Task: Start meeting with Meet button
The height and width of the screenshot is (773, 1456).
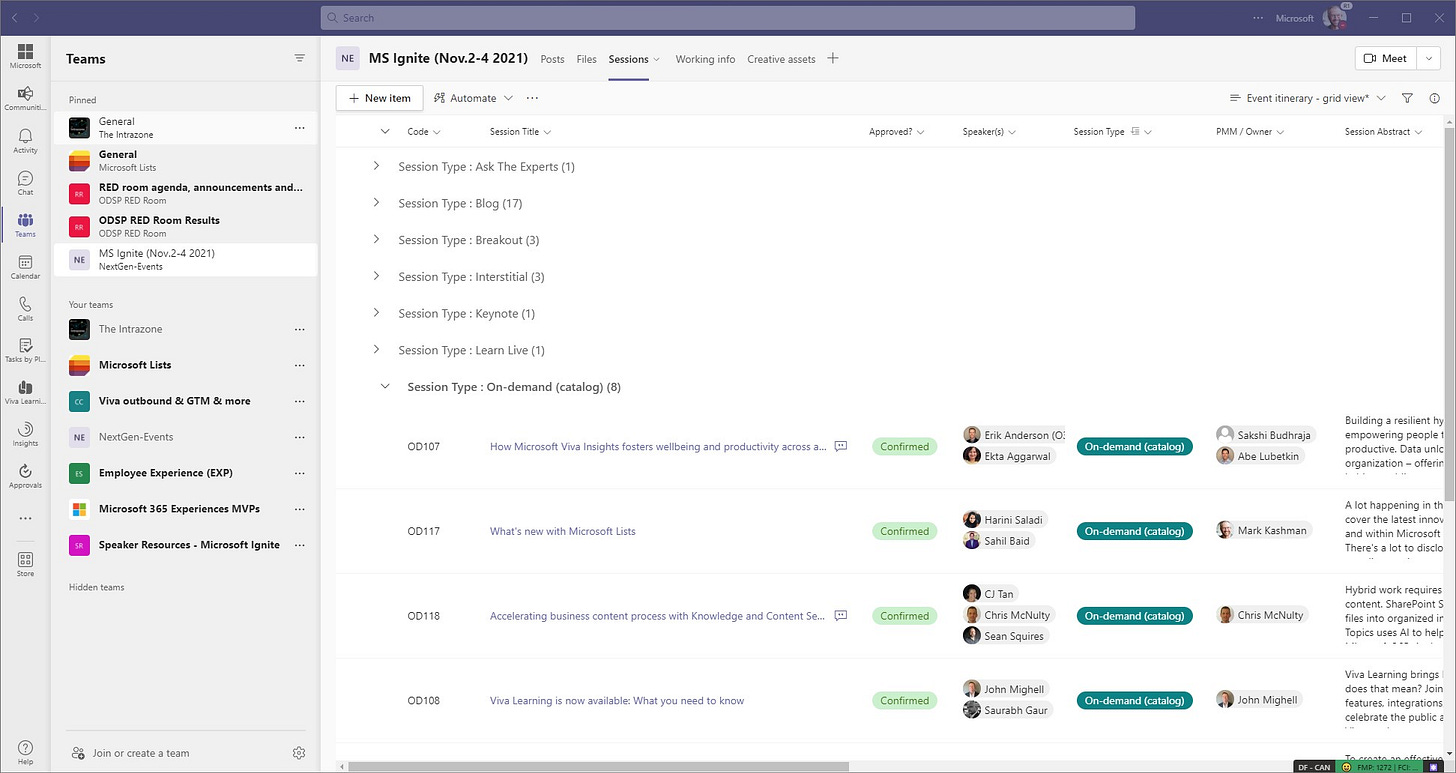Action: (1386, 58)
